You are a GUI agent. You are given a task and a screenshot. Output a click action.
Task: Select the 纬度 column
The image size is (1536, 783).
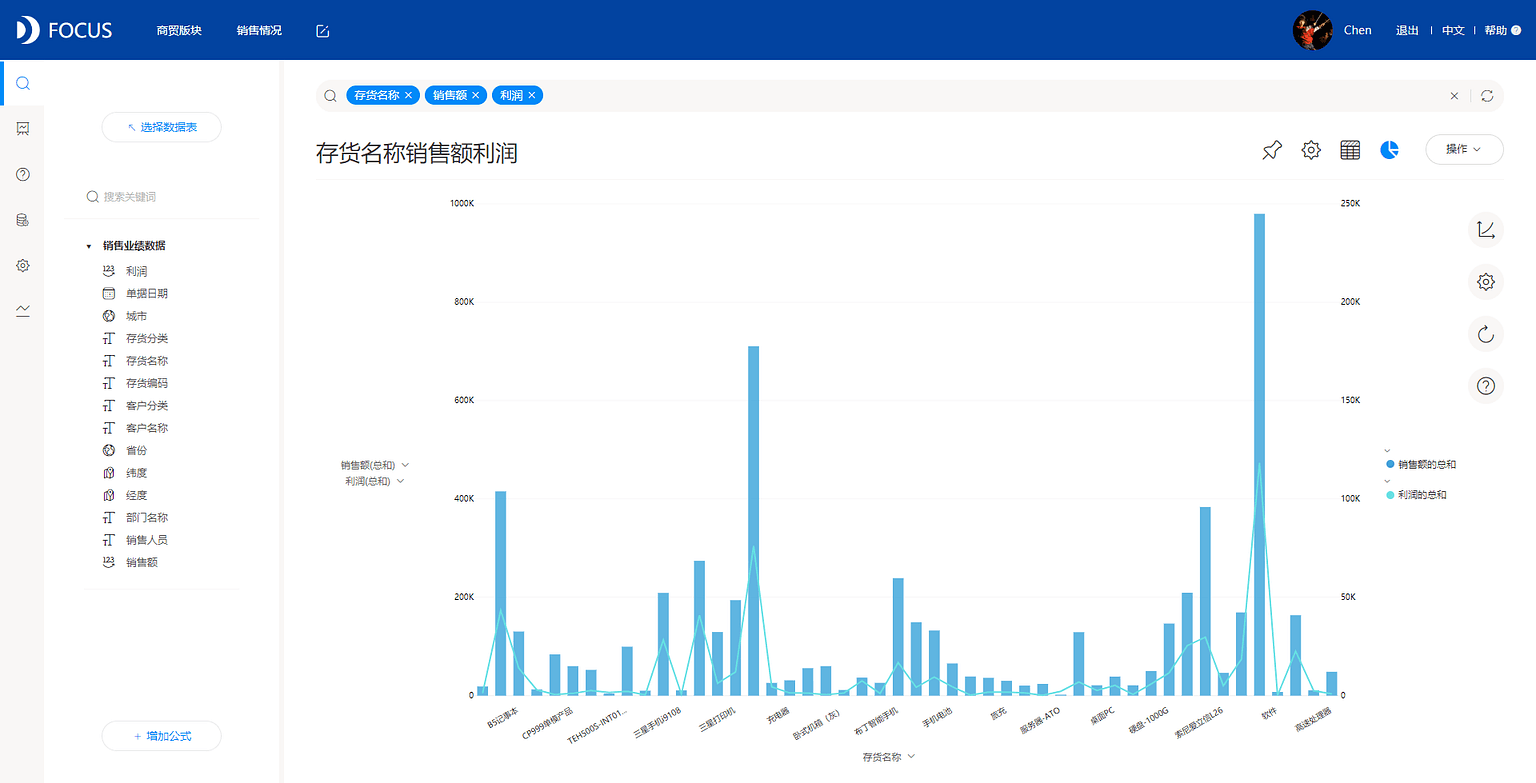[x=137, y=473]
